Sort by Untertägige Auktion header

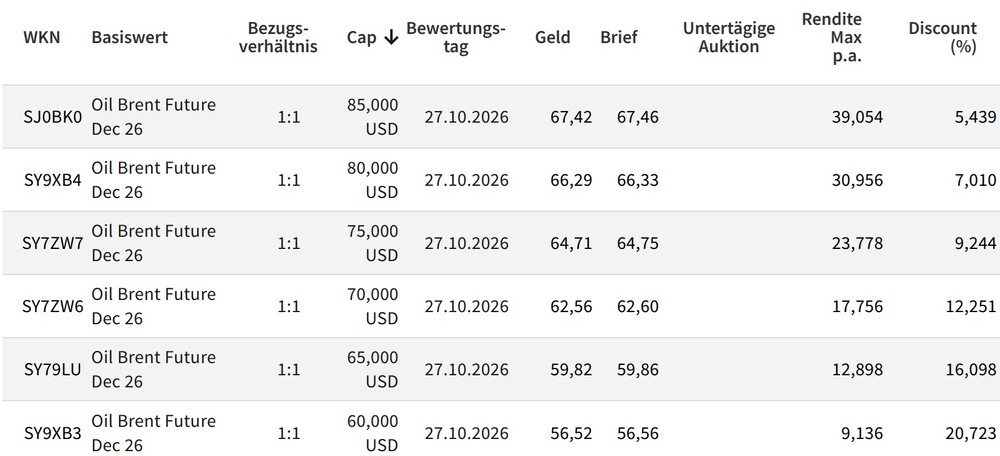point(729,38)
